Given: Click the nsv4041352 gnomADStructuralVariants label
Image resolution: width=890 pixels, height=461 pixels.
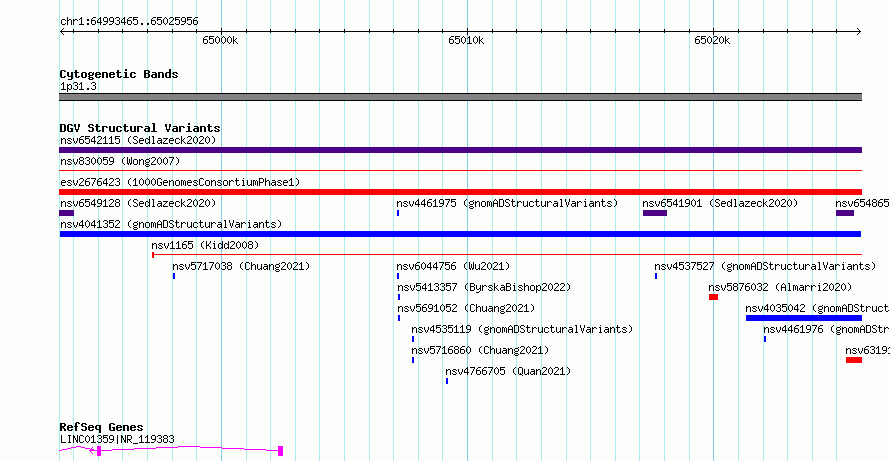Looking at the screenshot, I should (171, 224).
